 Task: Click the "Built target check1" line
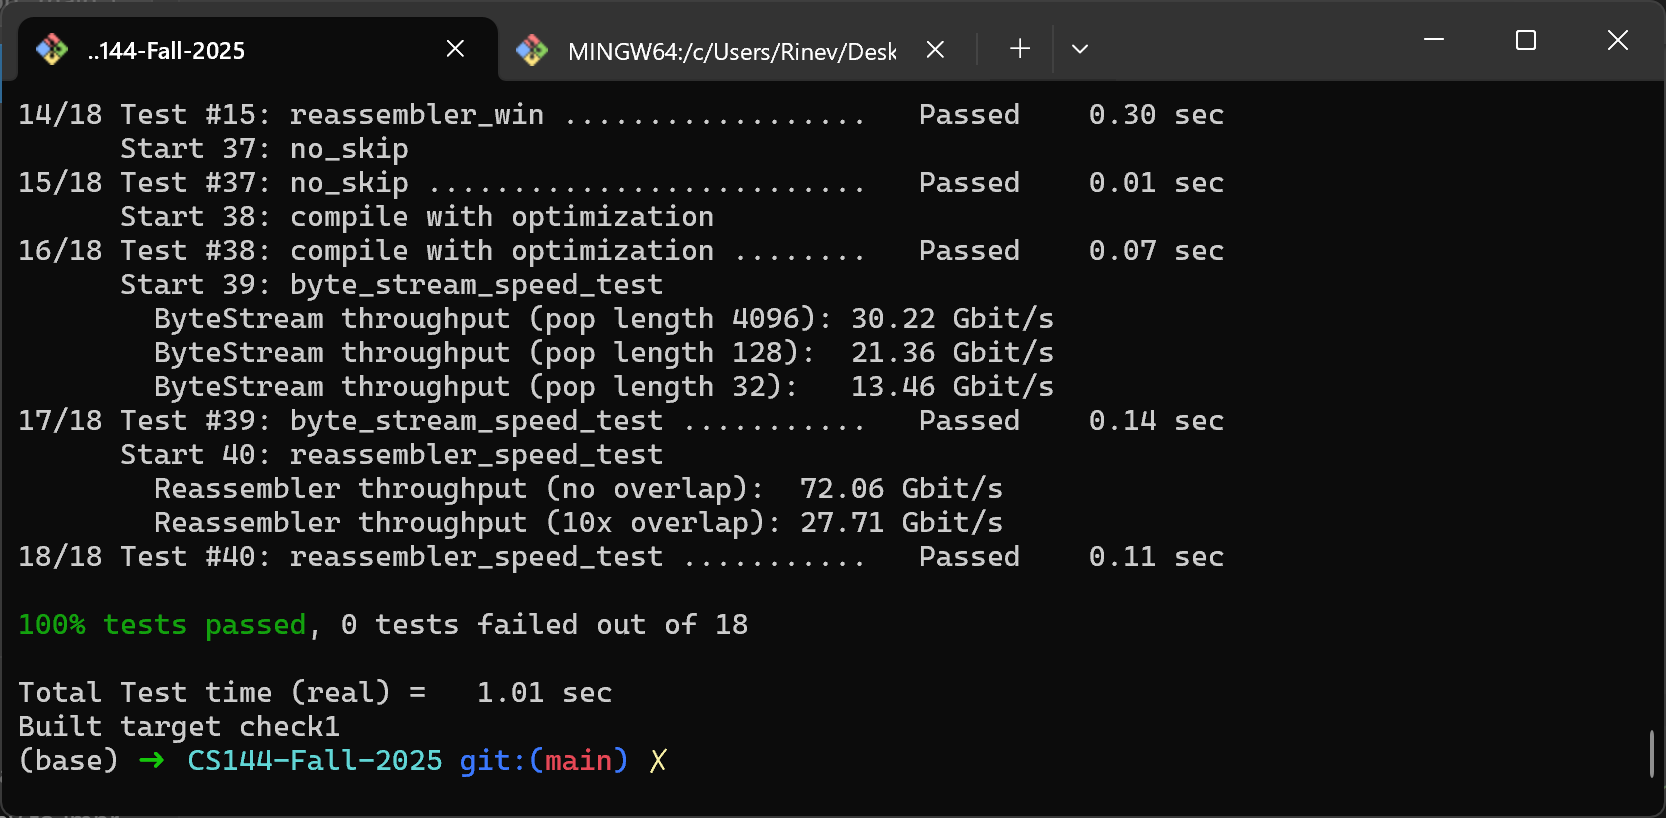pyautogui.click(x=179, y=727)
